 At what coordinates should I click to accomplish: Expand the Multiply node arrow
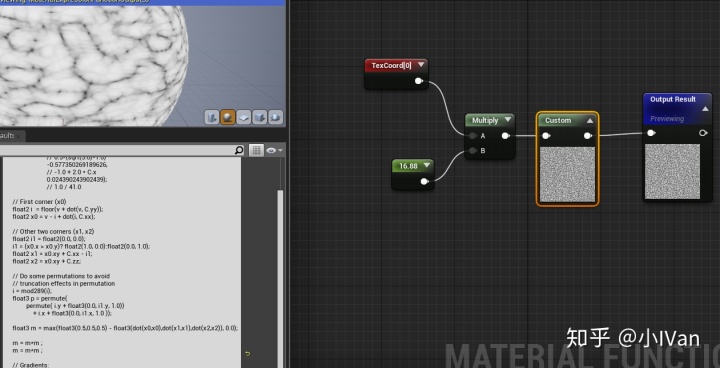click(507, 120)
